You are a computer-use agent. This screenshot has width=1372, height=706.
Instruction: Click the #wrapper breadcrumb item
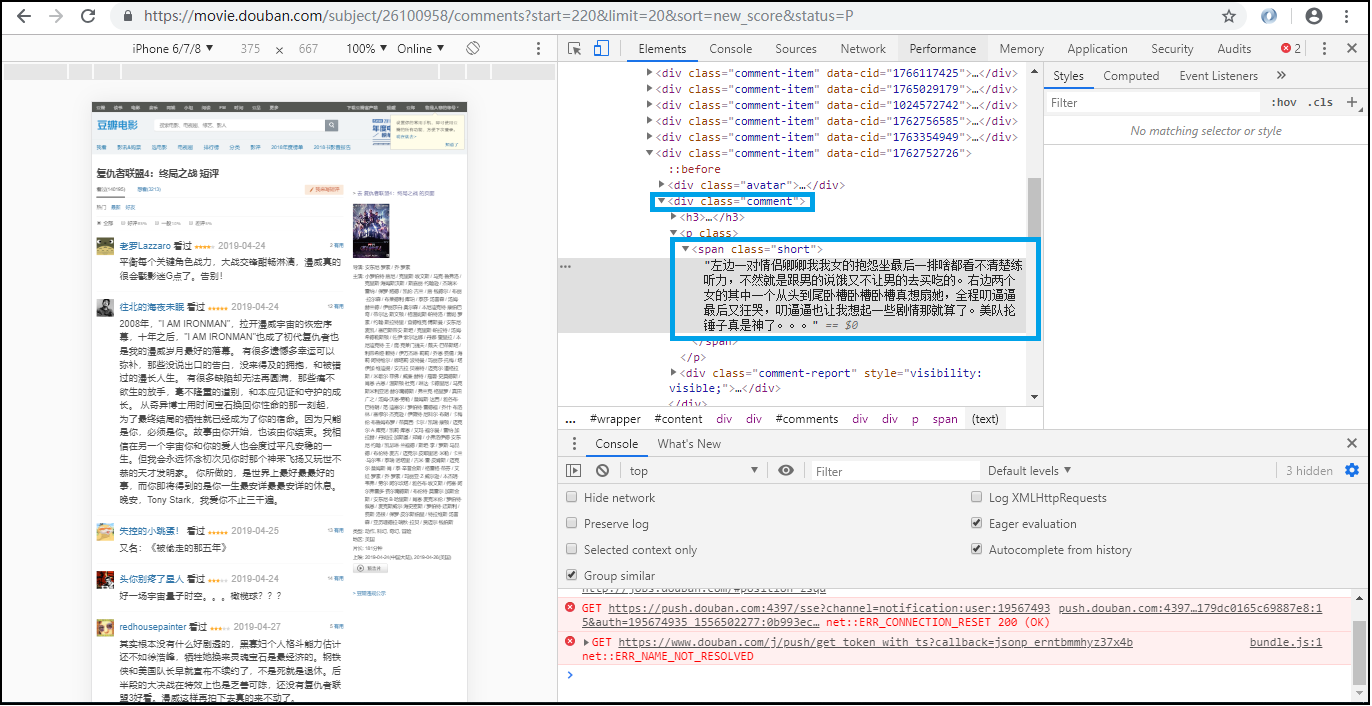click(615, 419)
